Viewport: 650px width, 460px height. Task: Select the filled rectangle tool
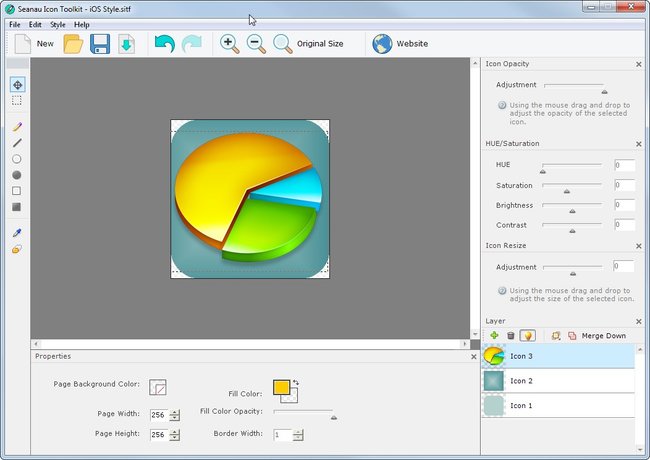[17, 207]
